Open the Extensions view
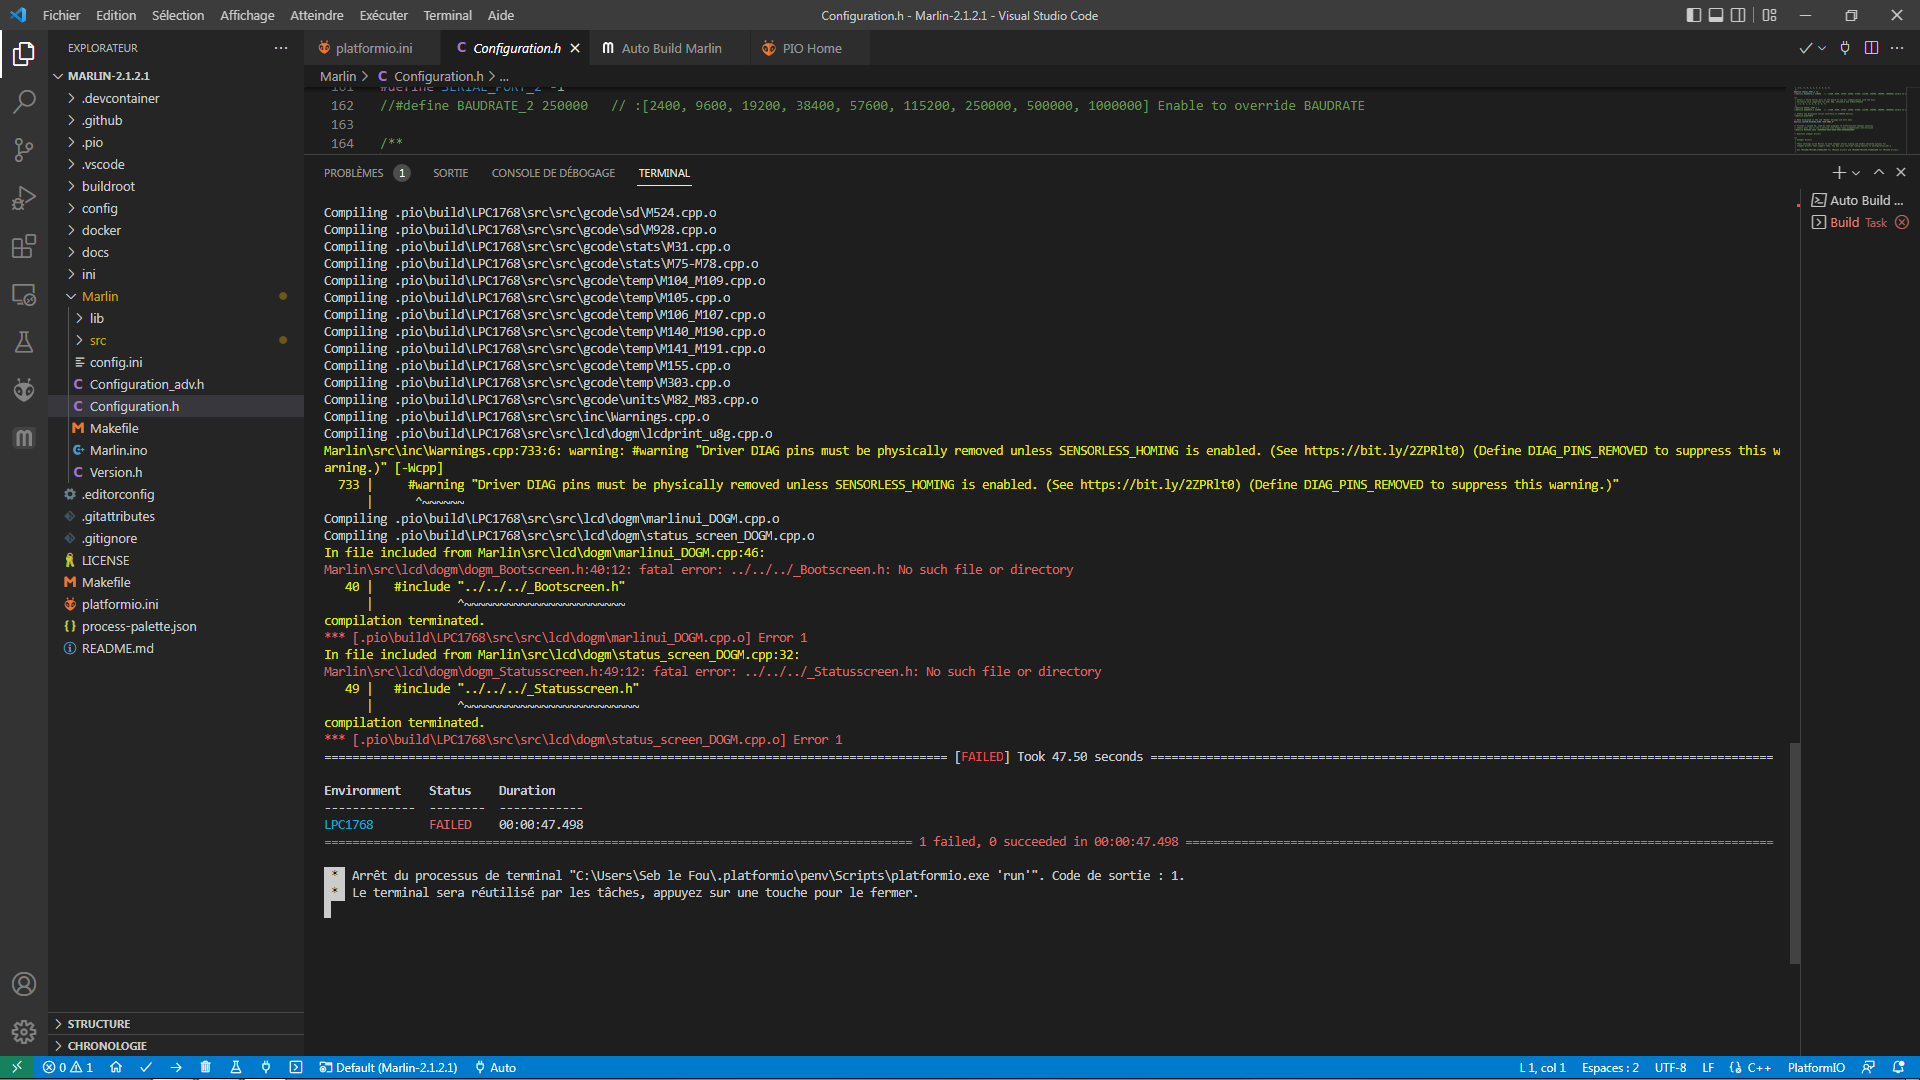This screenshot has height=1080, width=1920. 24,246
